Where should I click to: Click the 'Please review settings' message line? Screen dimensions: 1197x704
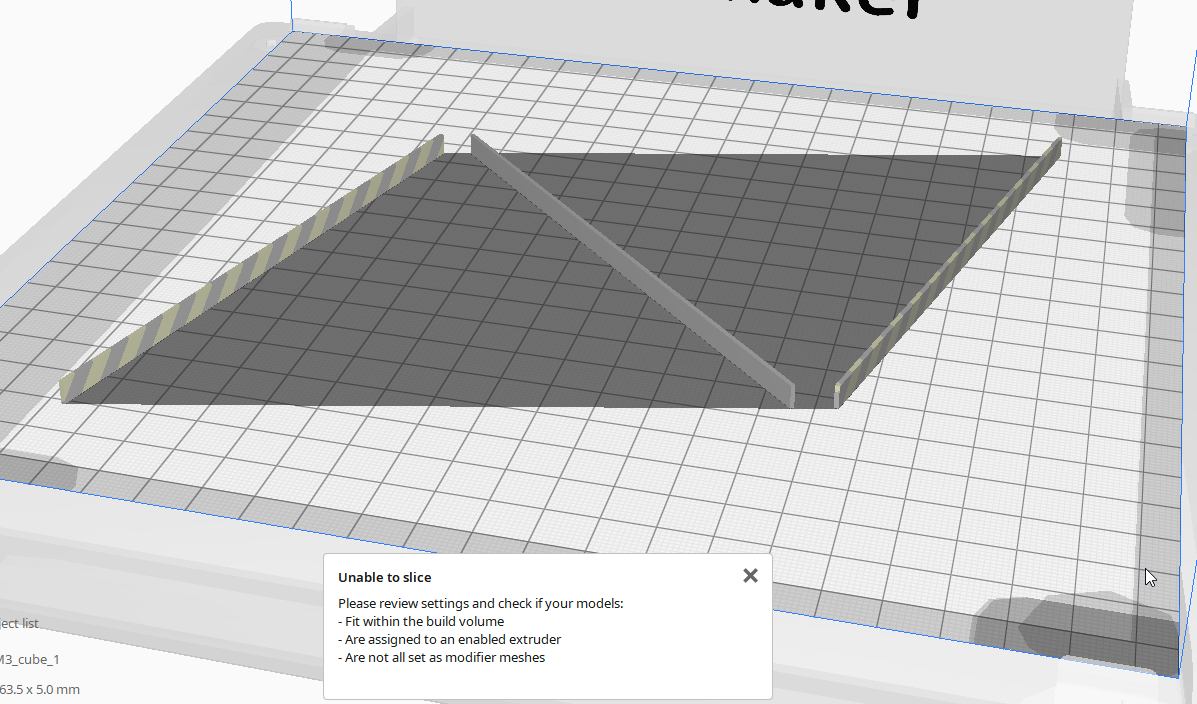click(481, 603)
